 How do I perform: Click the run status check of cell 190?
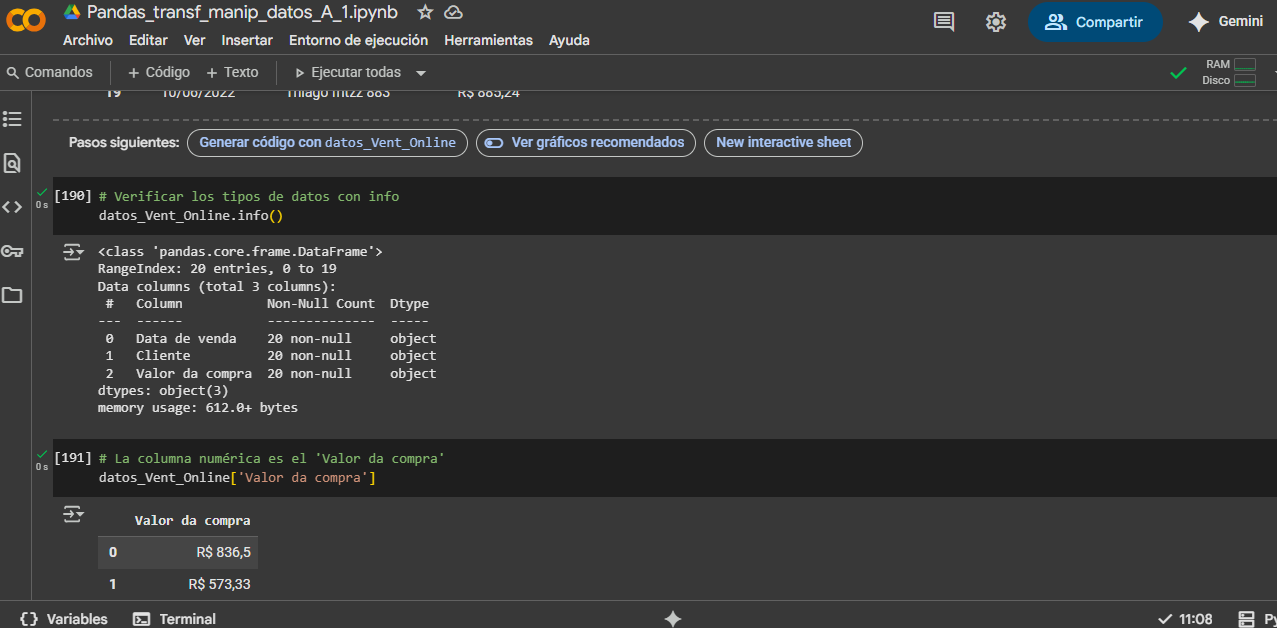42,191
